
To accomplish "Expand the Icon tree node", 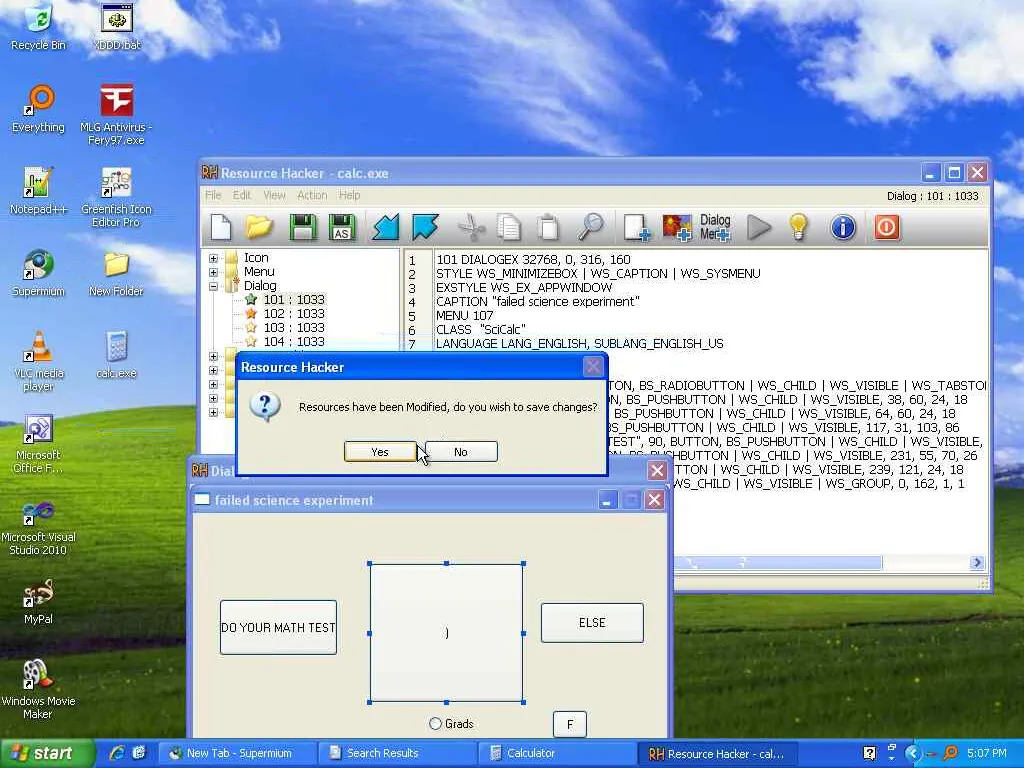I will [x=213, y=258].
